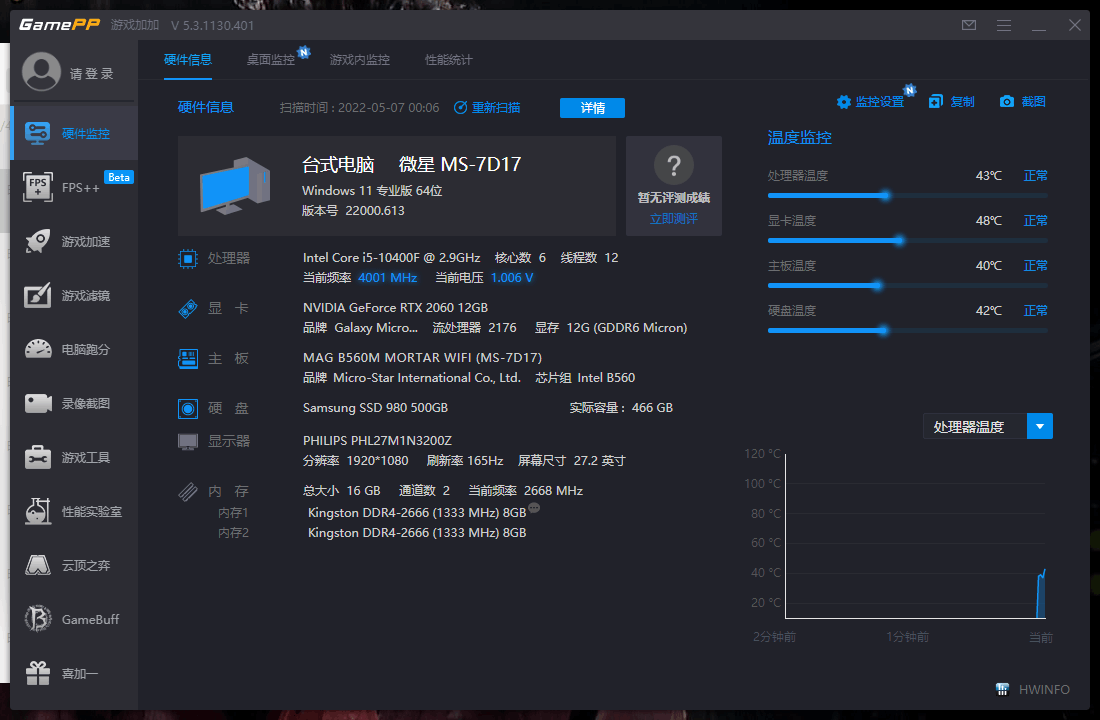1100x720 pixels.
Task: Click the 监控设置 gear icon
Action: (844, 102)
